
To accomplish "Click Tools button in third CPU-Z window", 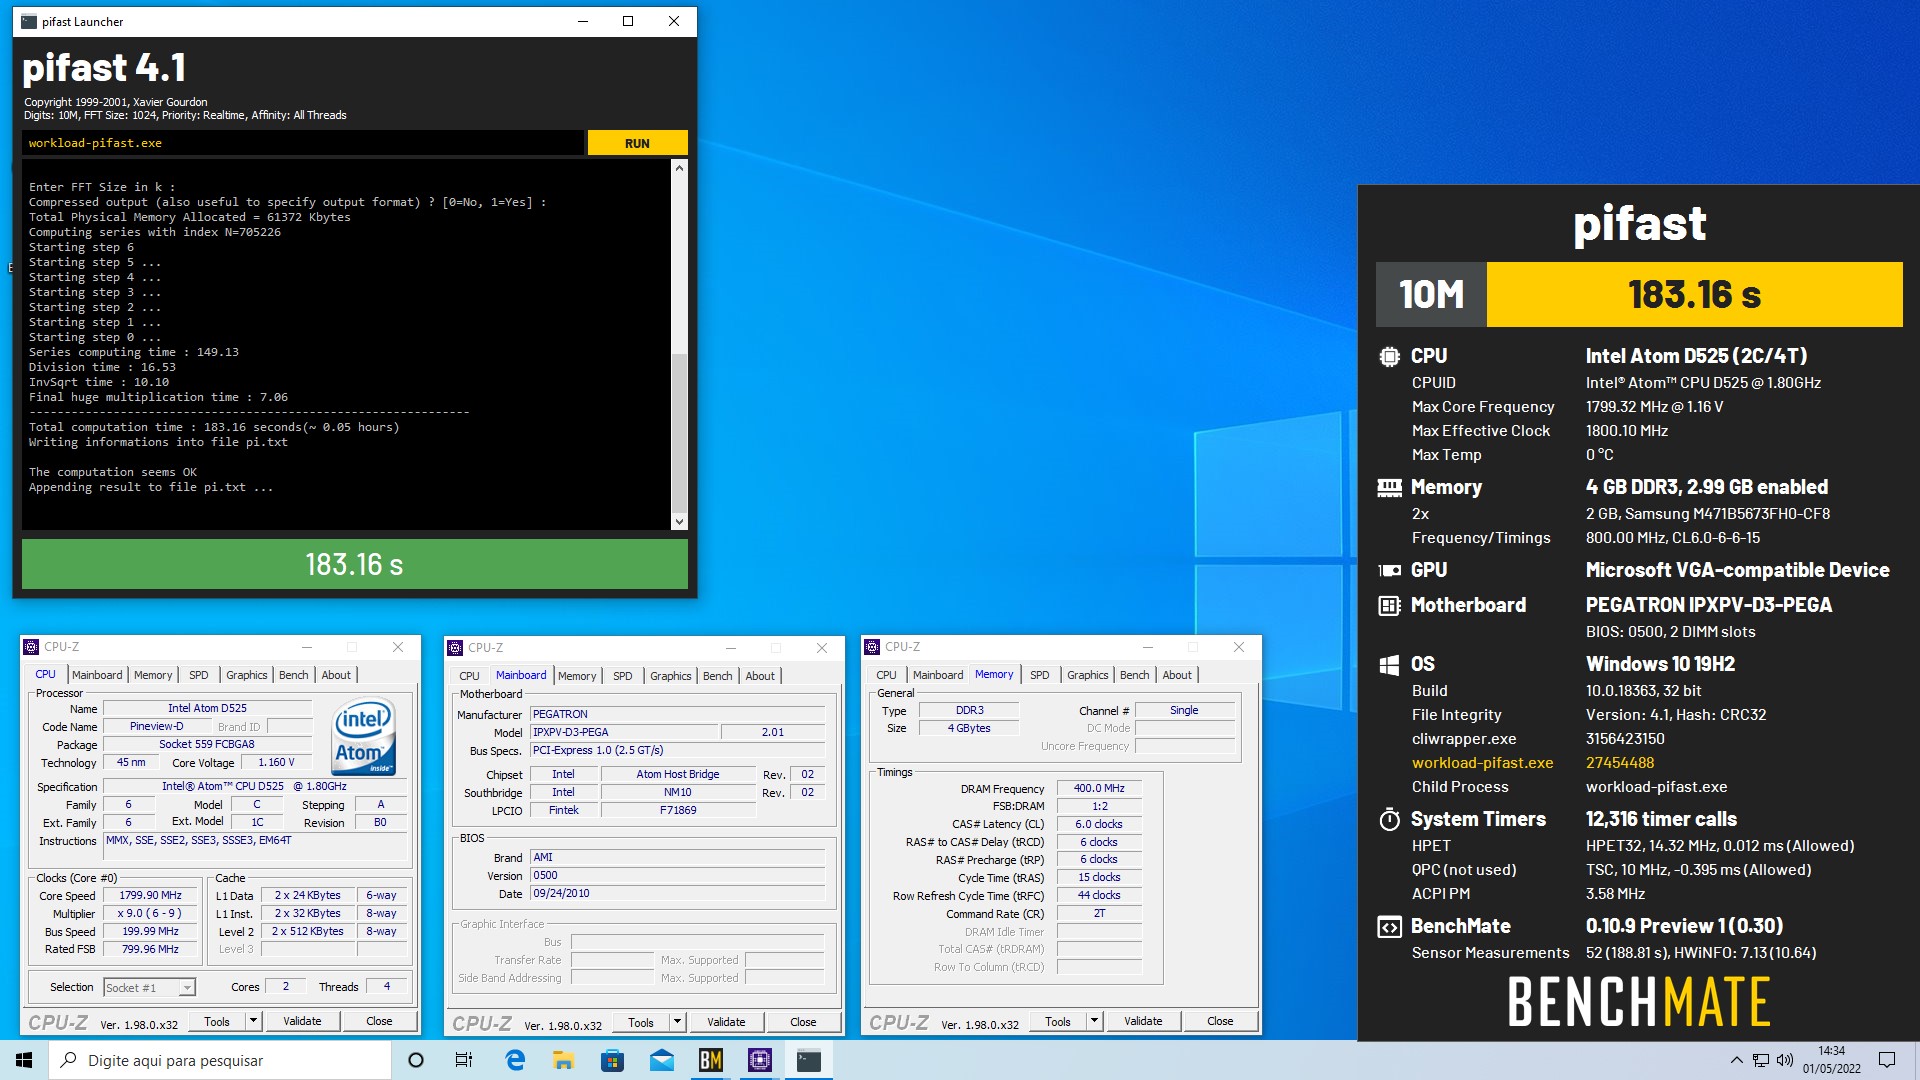I will pyautogui.click(x=1058, y=1021).
